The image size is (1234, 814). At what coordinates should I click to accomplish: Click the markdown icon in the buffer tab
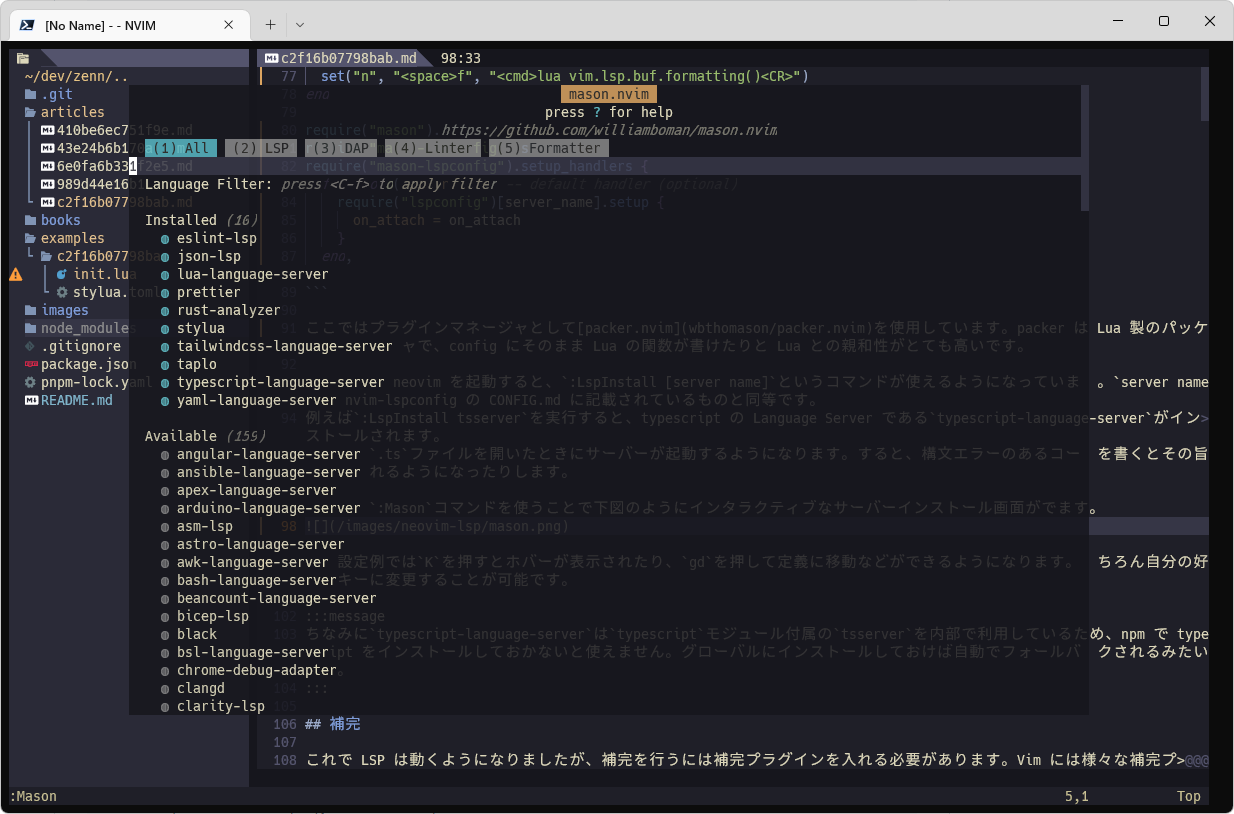270,58
